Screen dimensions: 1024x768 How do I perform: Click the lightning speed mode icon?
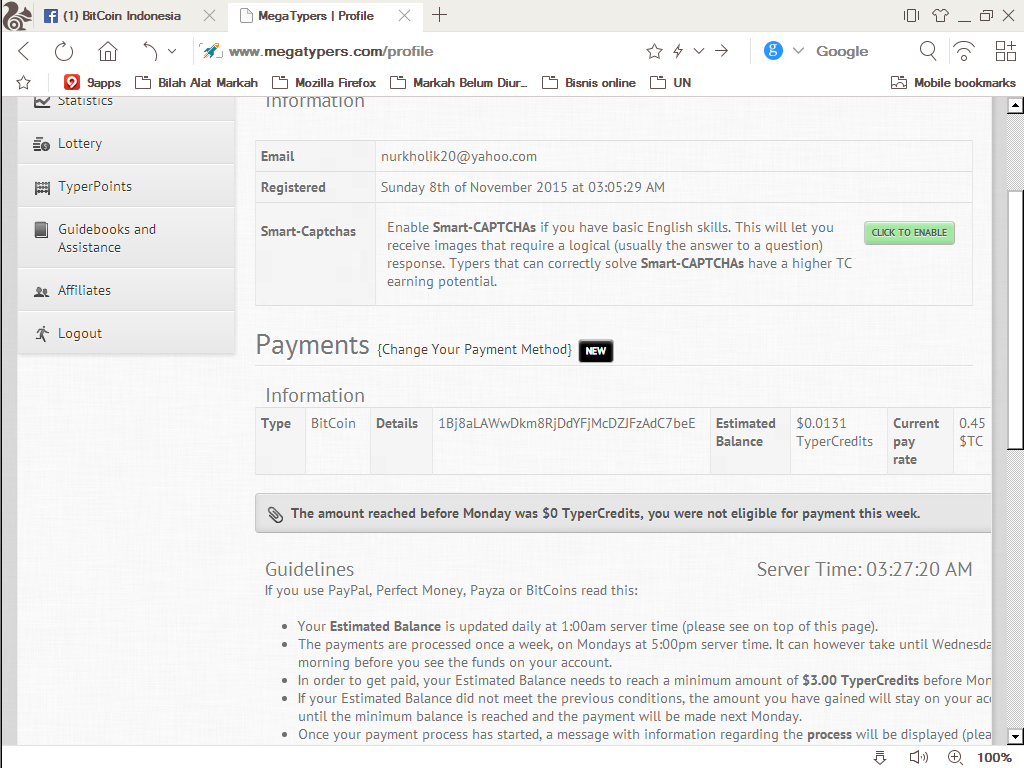[678, 51]
